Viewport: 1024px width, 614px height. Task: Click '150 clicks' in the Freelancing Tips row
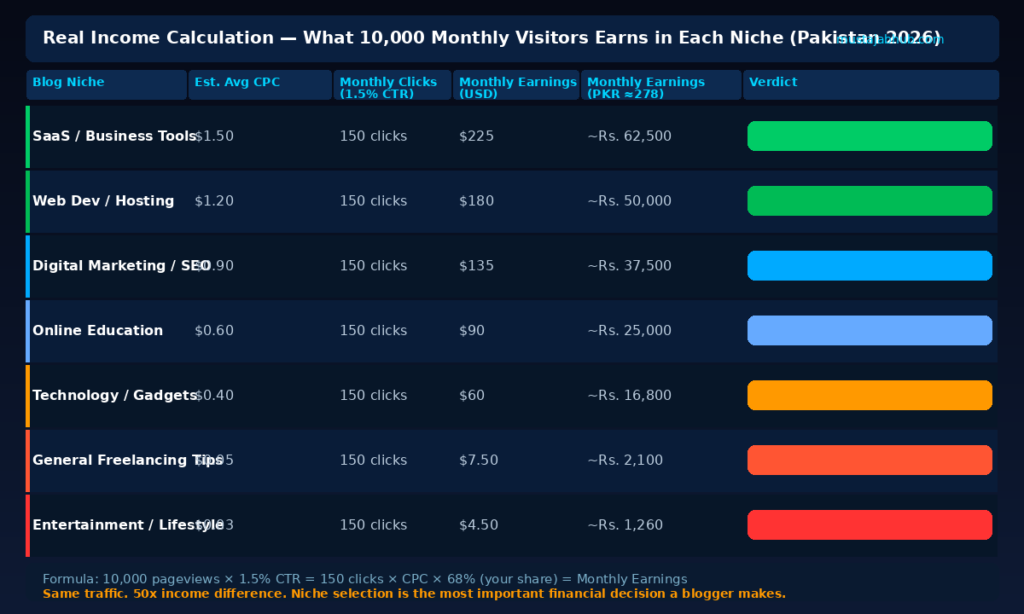[374, 460]
